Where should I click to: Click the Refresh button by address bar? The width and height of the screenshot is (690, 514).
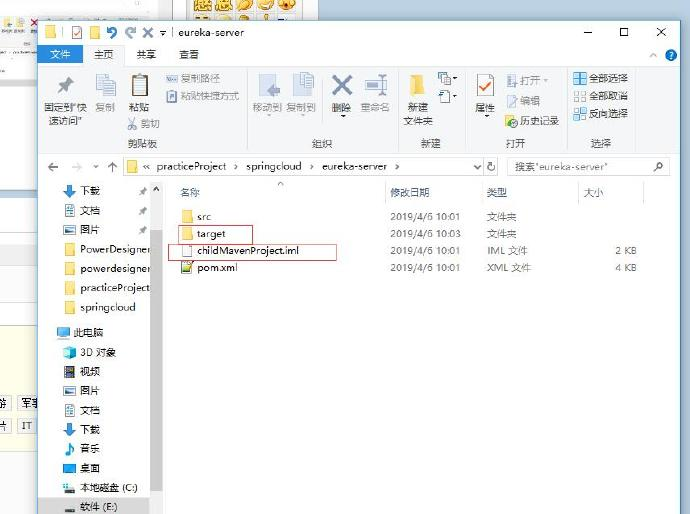click(491, 167)
